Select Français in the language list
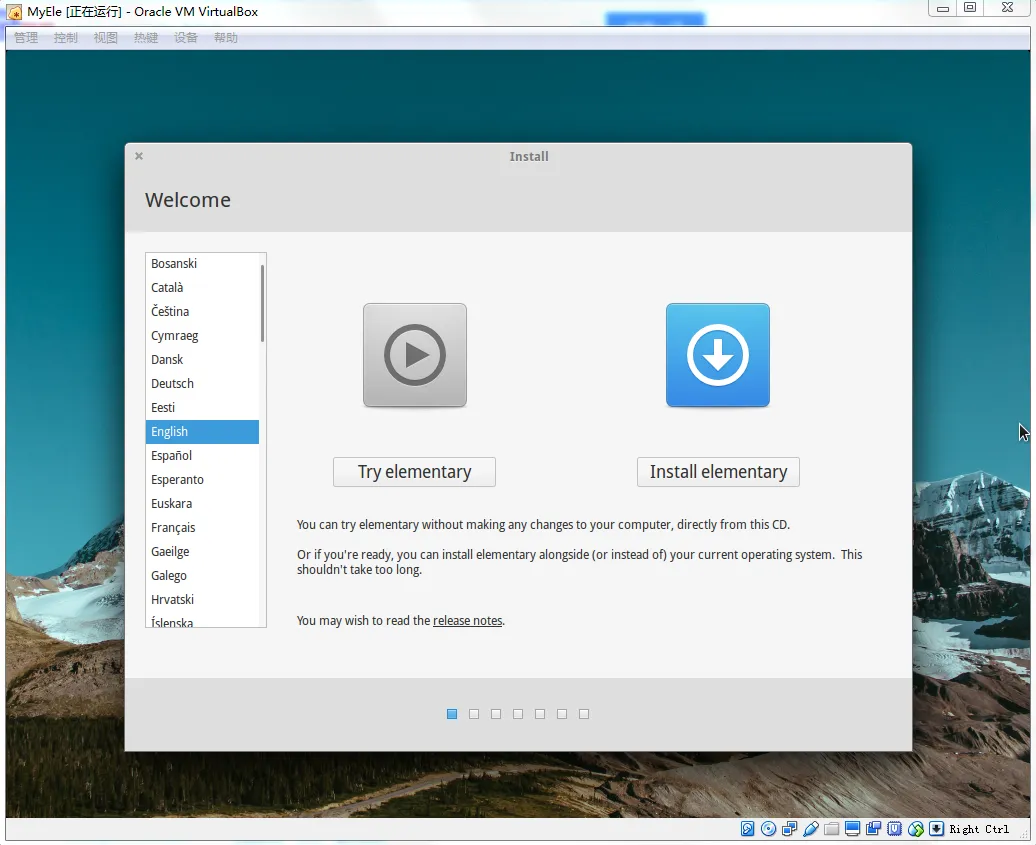The width and height of the screenshot is (1036, 845). click(202, 527)
